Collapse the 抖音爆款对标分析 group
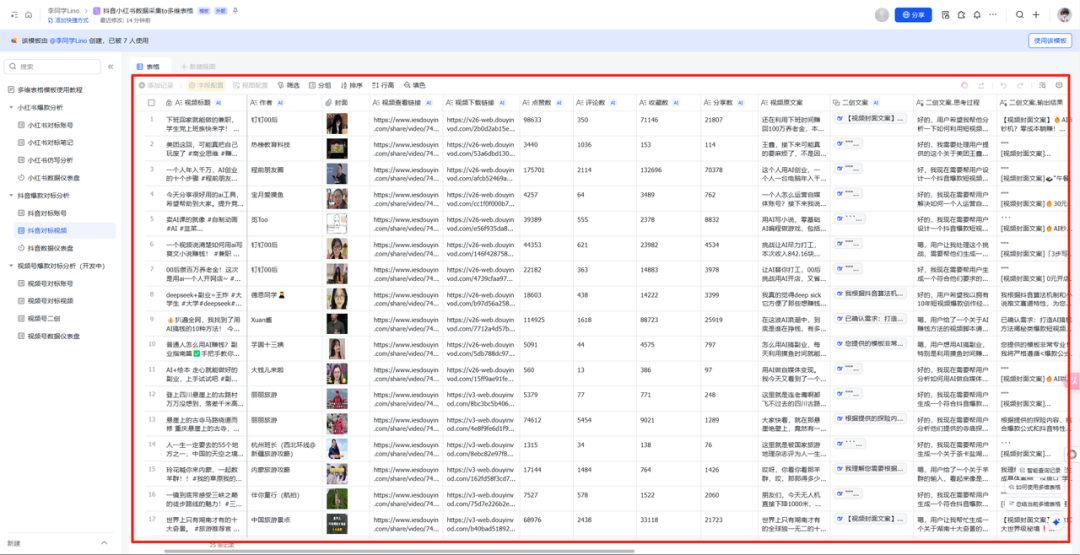This screenshot has width=1080, height=555. pos(11,195)
